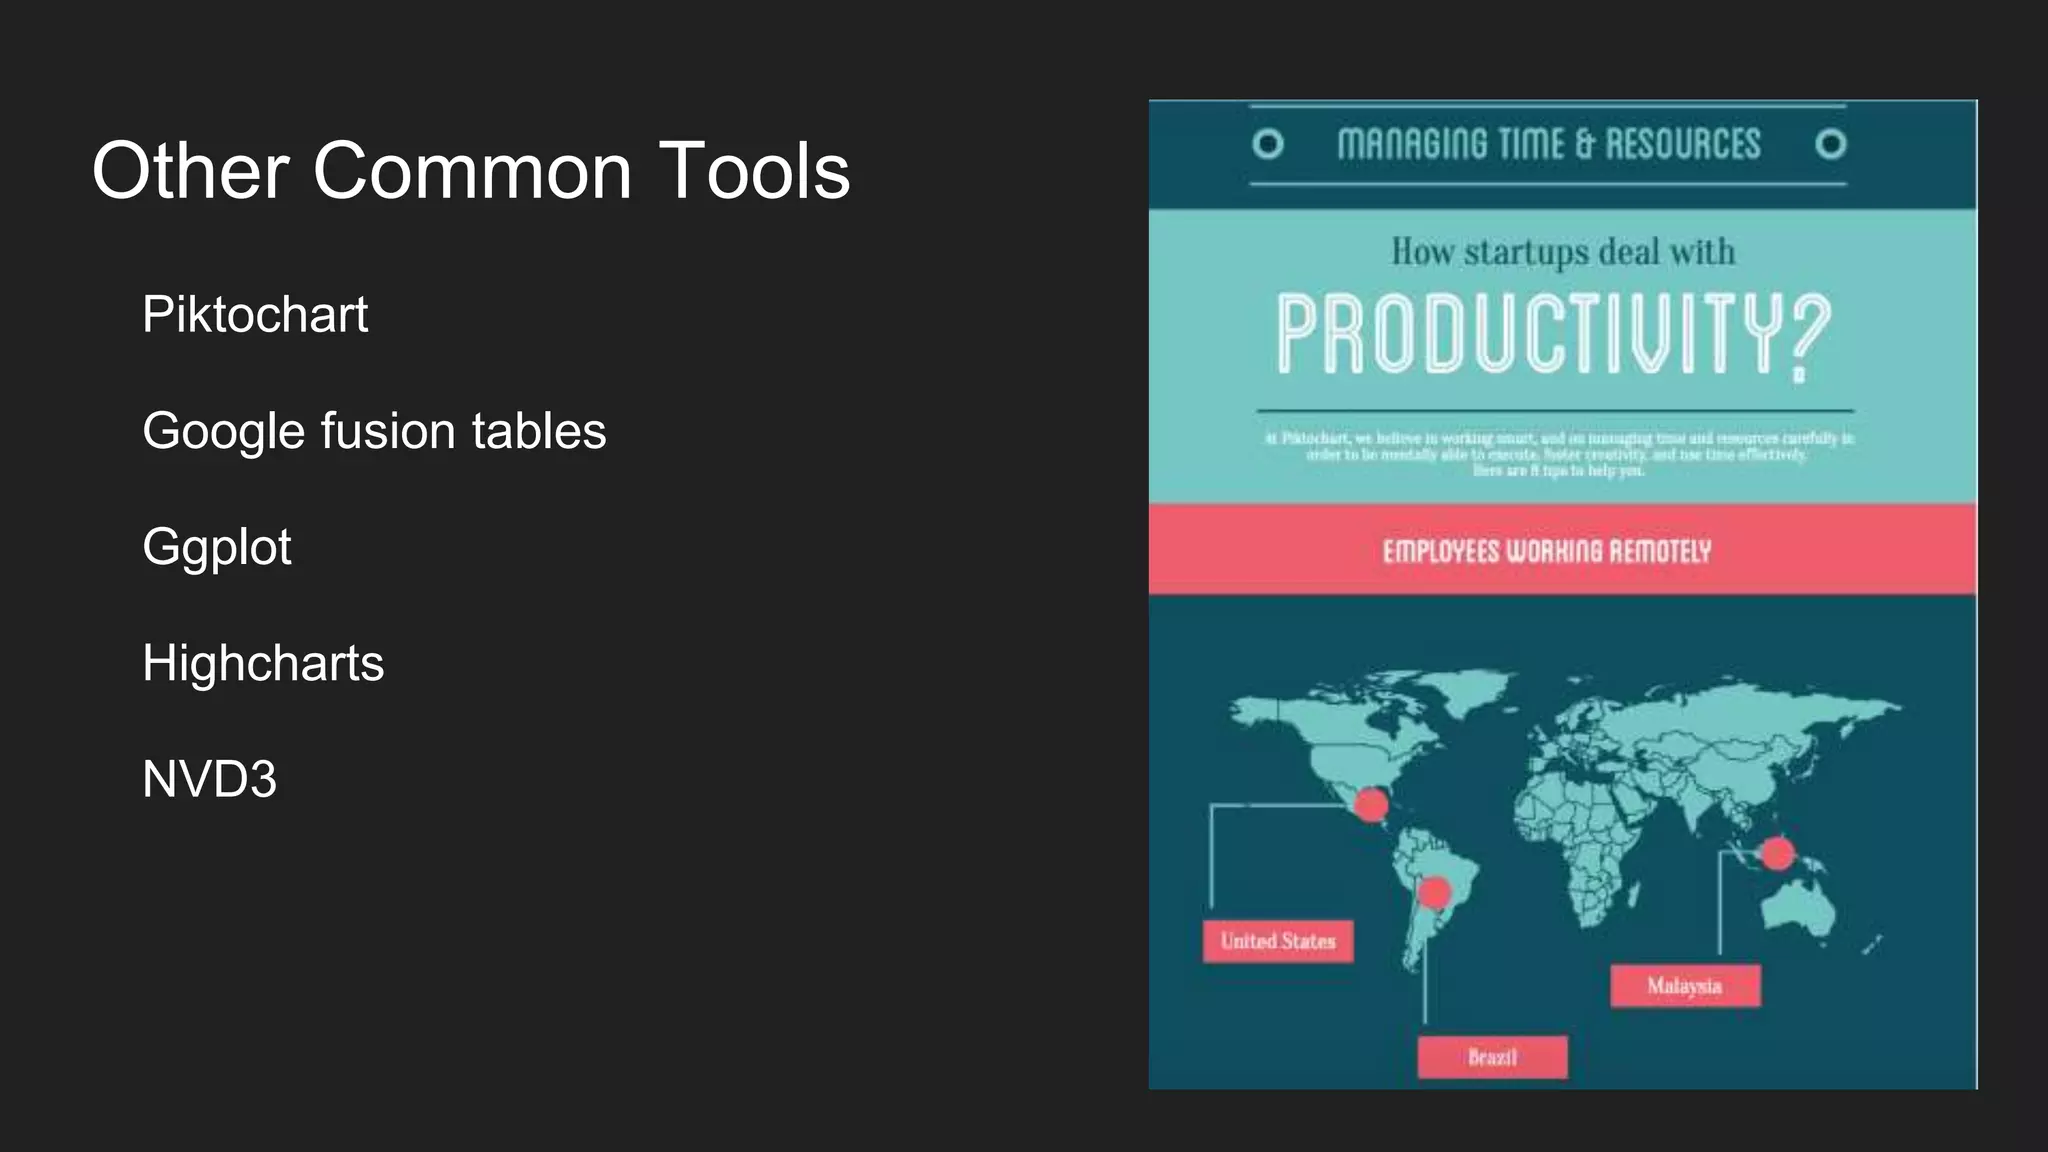Click the small paragraph below PRODUCTIVITY
Screen dimensions: 2048x1152
point(1559,454)
